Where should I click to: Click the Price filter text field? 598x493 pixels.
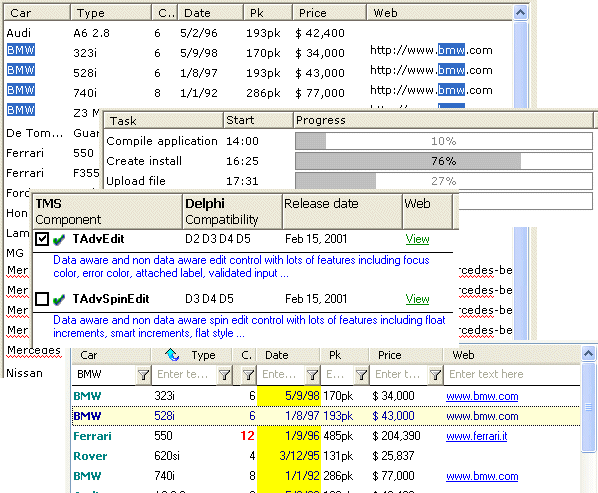tap(399, 375)
